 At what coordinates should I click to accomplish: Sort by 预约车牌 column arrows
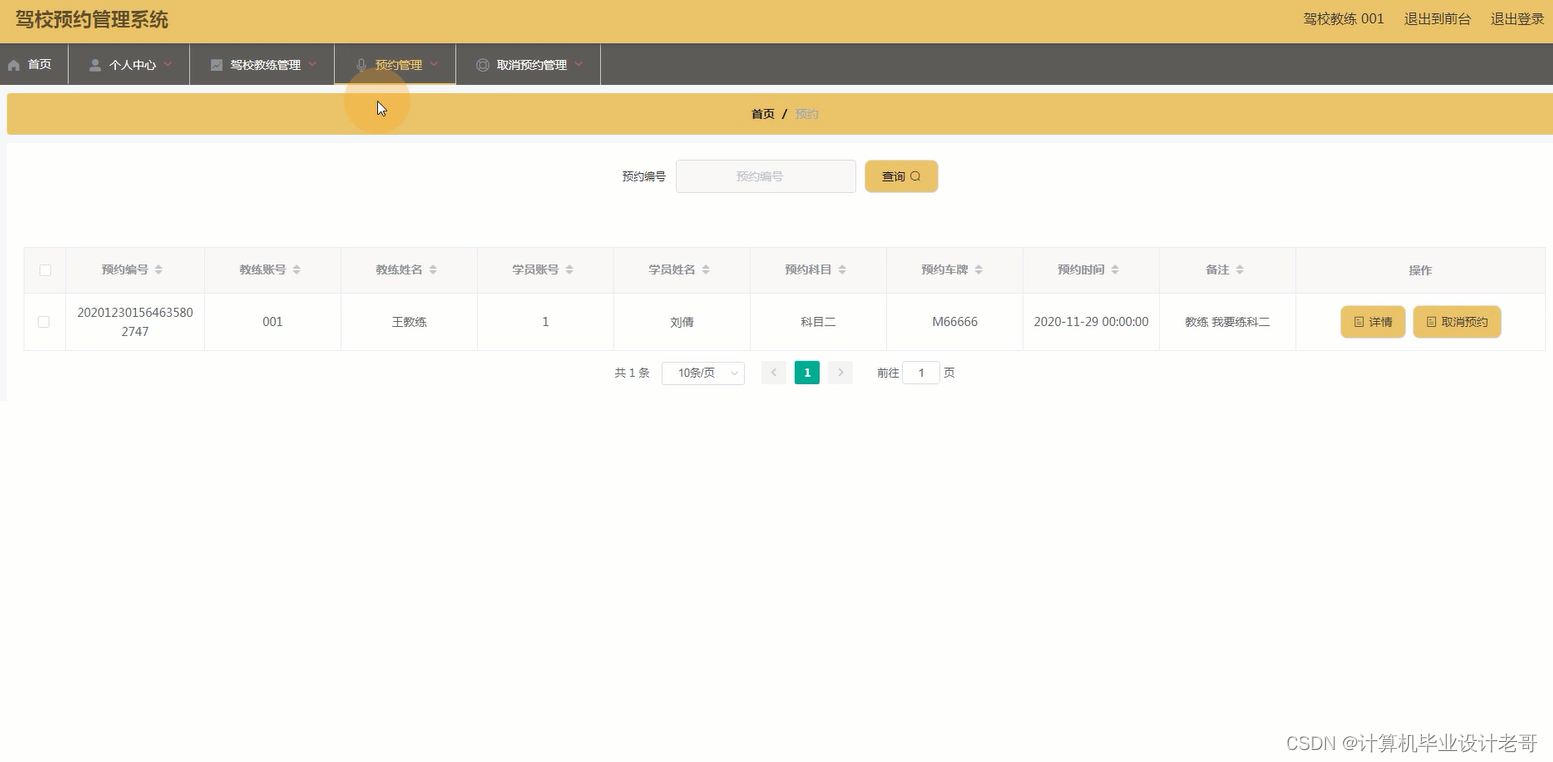coord(979,270)
